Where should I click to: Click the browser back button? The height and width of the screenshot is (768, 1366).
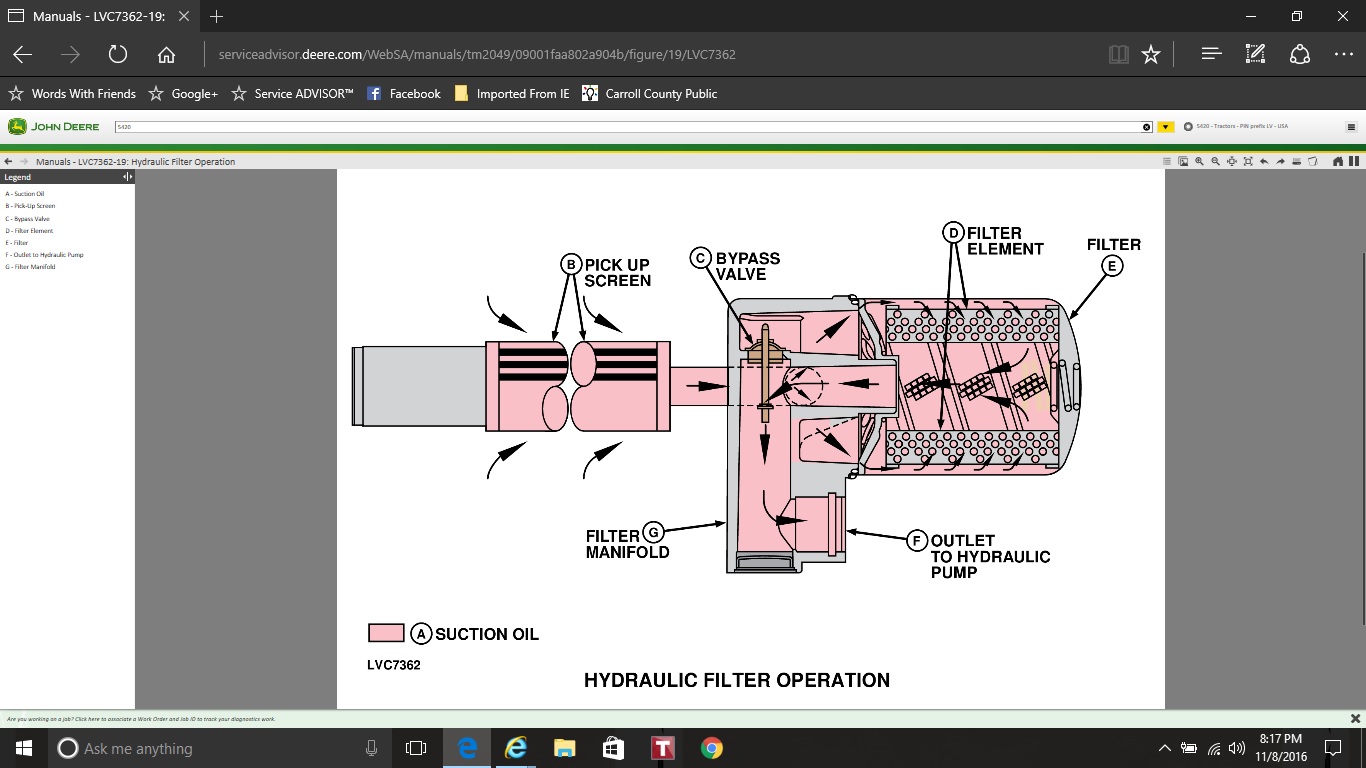point(22,55)
